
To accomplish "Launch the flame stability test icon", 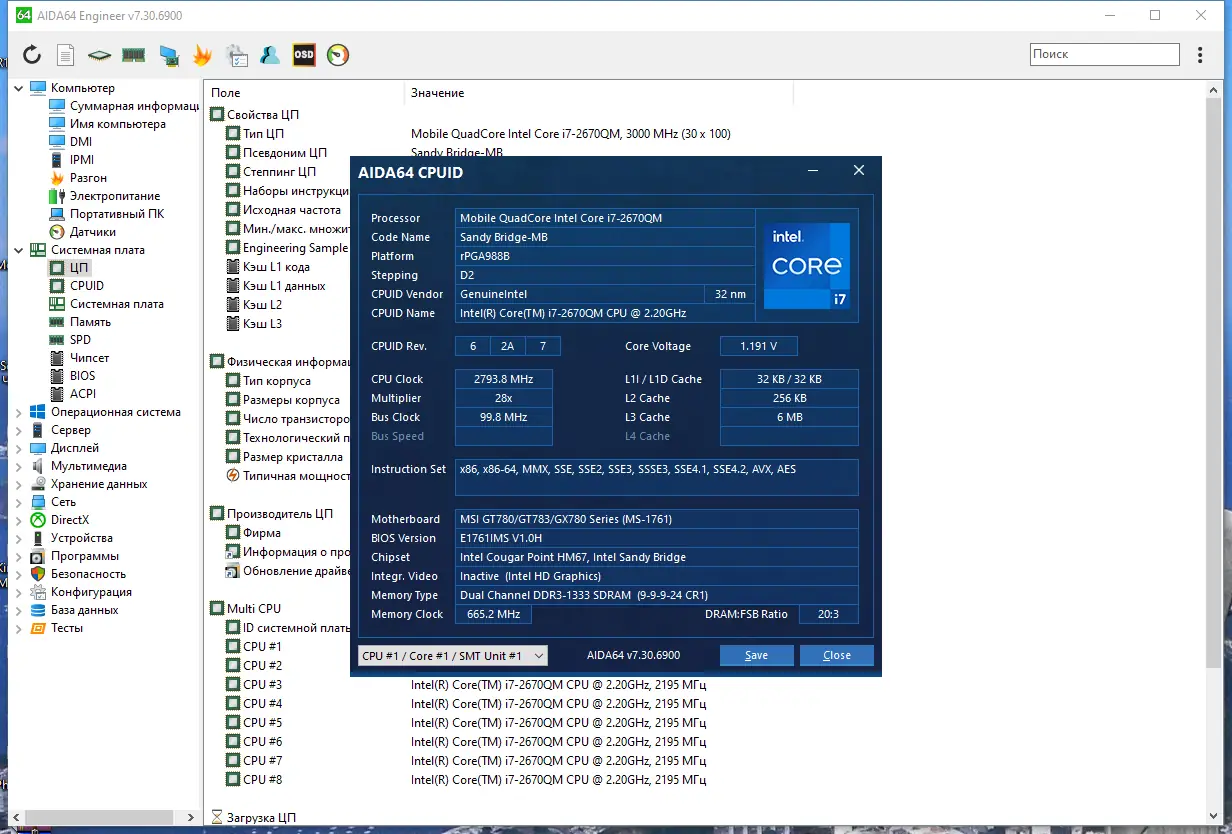I will click(x=202, y=55).
